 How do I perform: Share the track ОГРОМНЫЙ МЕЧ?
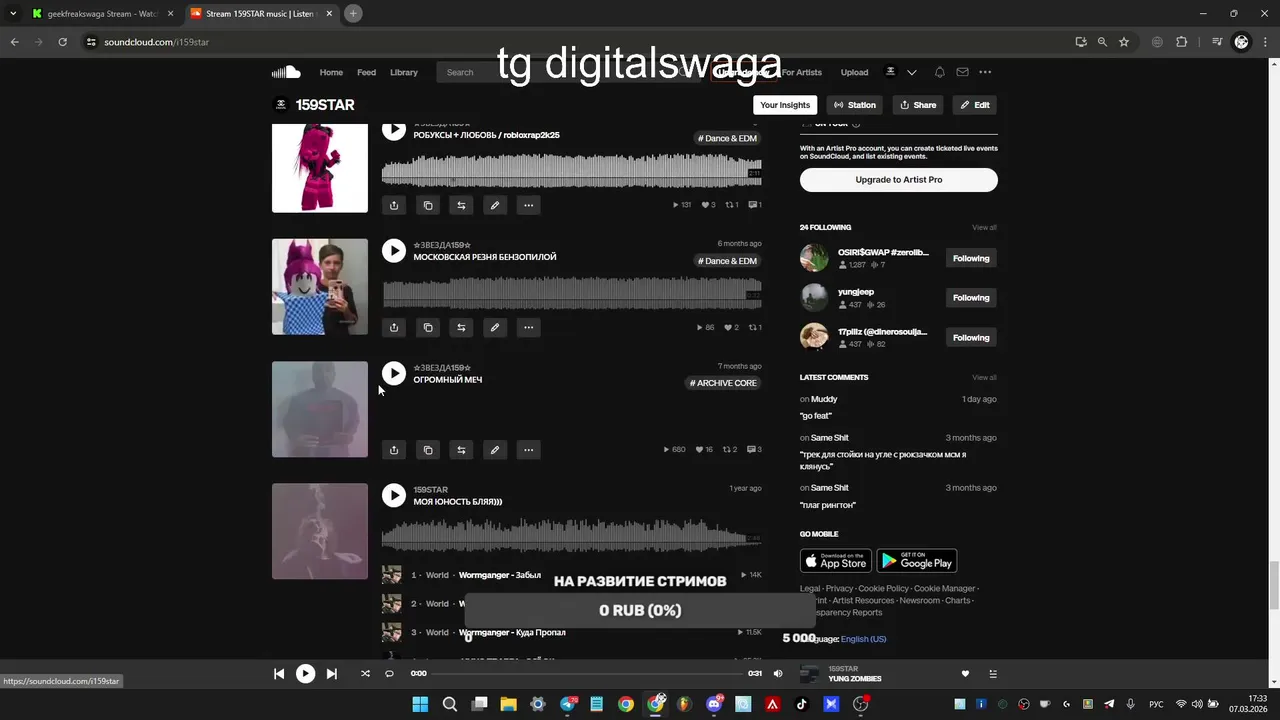pos(394,450)
